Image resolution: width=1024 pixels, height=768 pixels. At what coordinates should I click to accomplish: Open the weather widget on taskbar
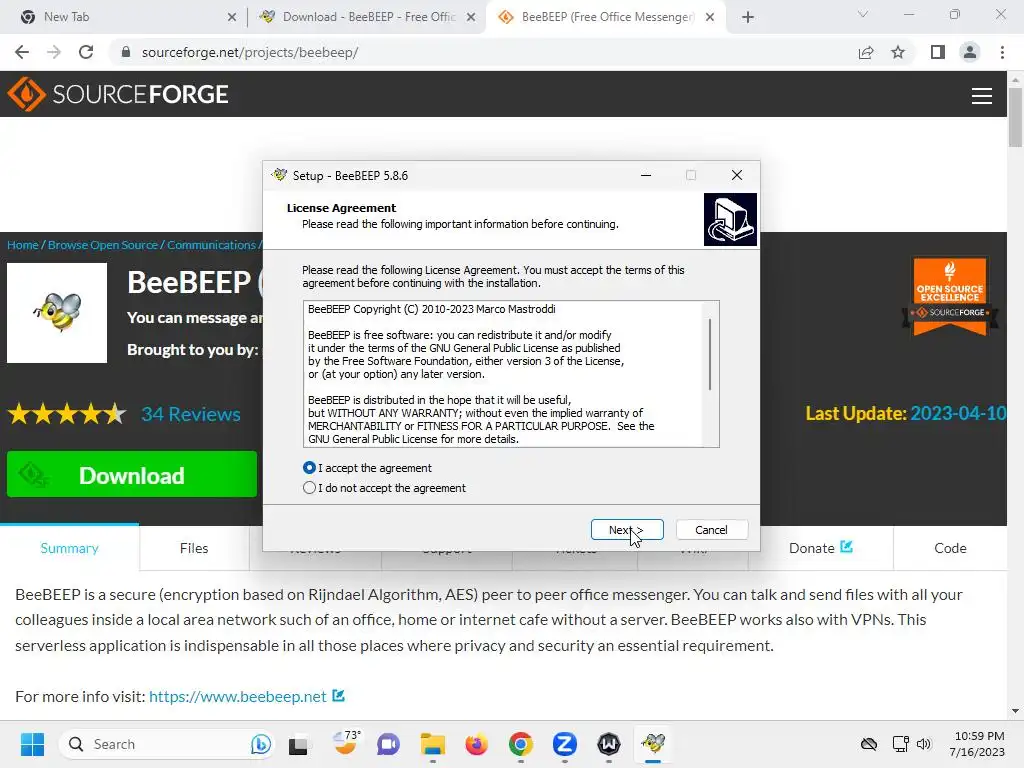(345, 743)
